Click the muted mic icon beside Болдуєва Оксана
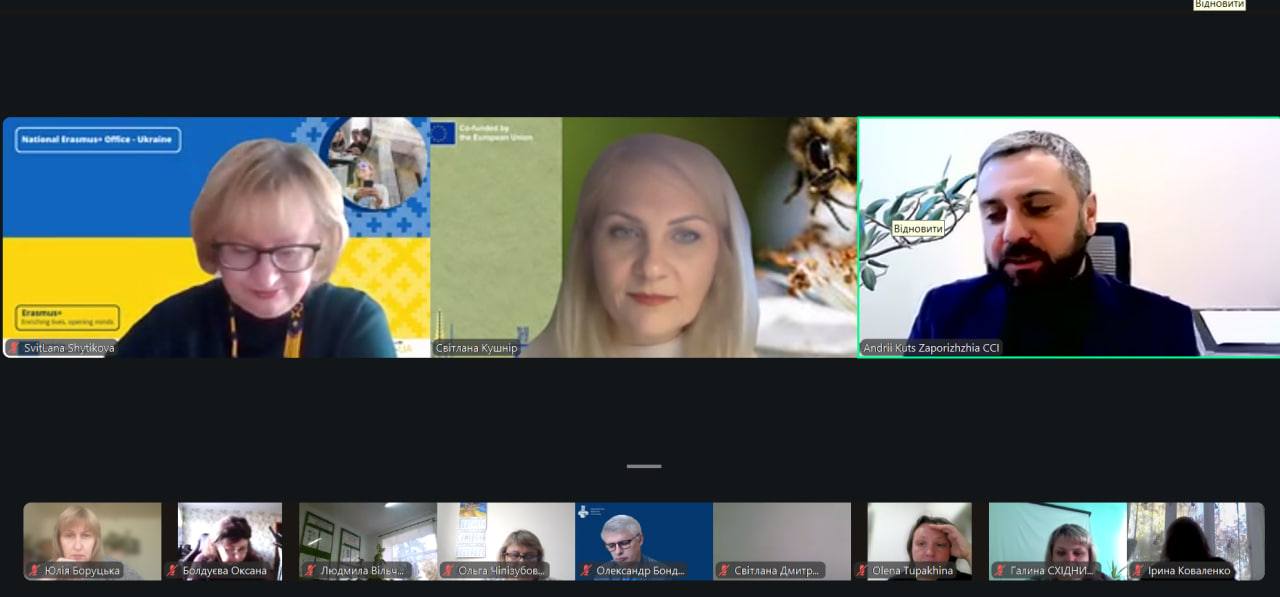The image size is (1280, 597). pos(173,571)
